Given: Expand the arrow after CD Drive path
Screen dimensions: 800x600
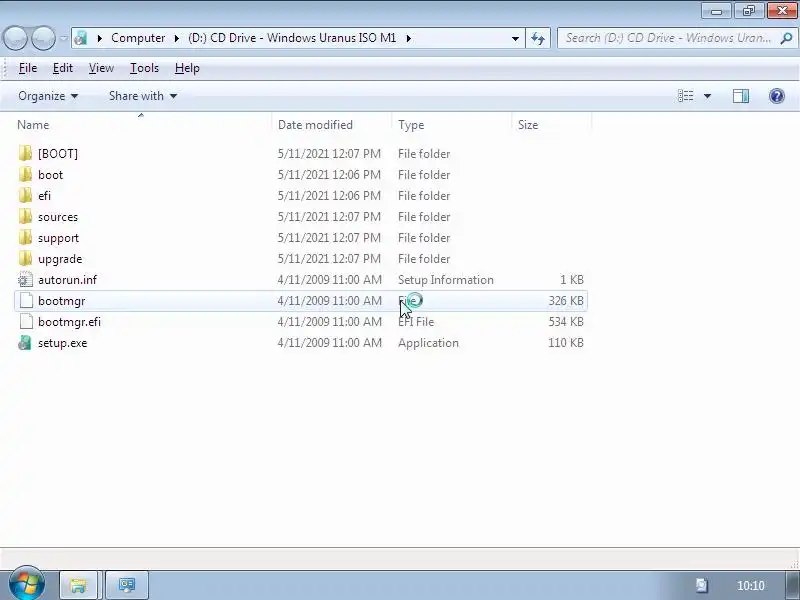Looking at the screenshot, I should click(409, 38).
